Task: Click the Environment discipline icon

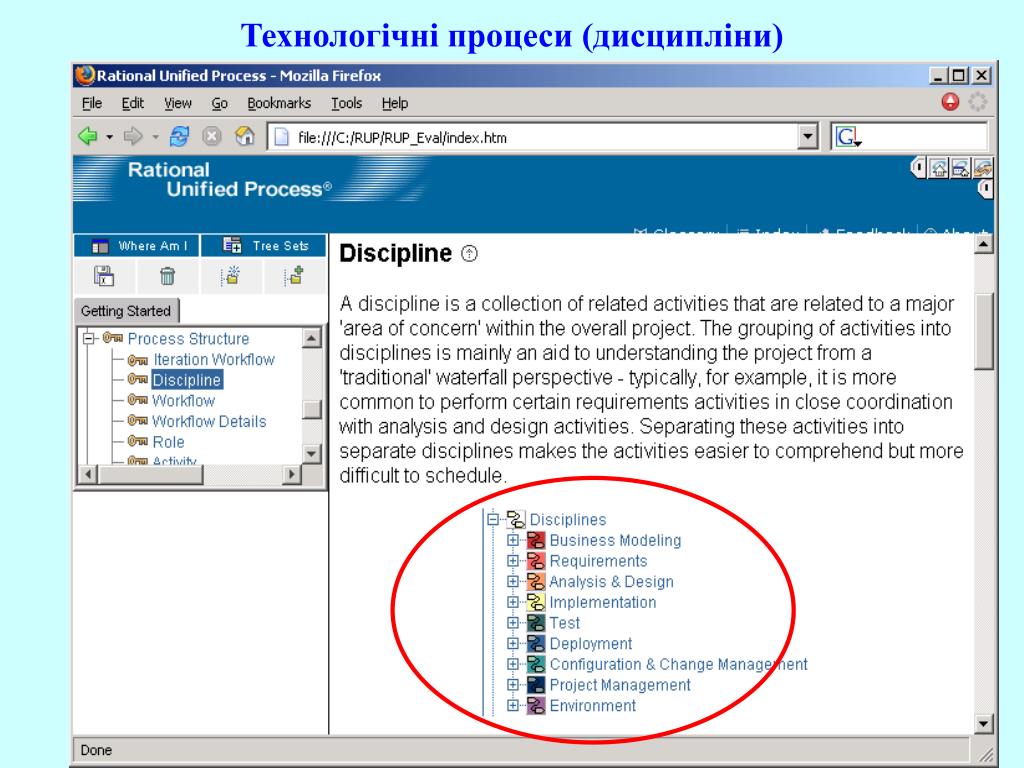Action: pos(536,705)
